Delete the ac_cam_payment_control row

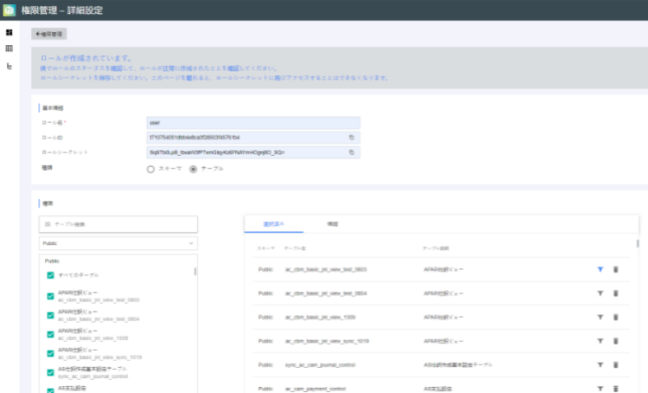click(615, 388)
